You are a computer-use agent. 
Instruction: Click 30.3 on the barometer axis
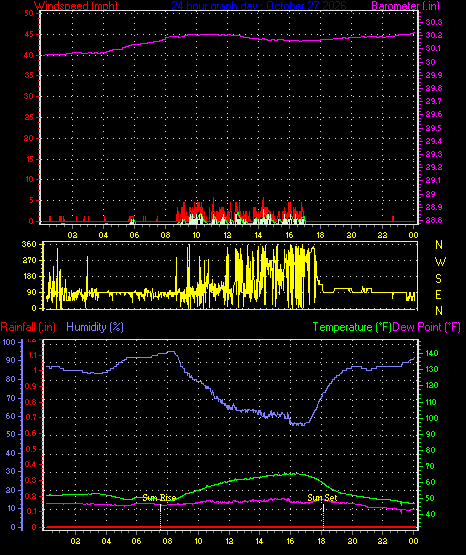tap(434, 22)
